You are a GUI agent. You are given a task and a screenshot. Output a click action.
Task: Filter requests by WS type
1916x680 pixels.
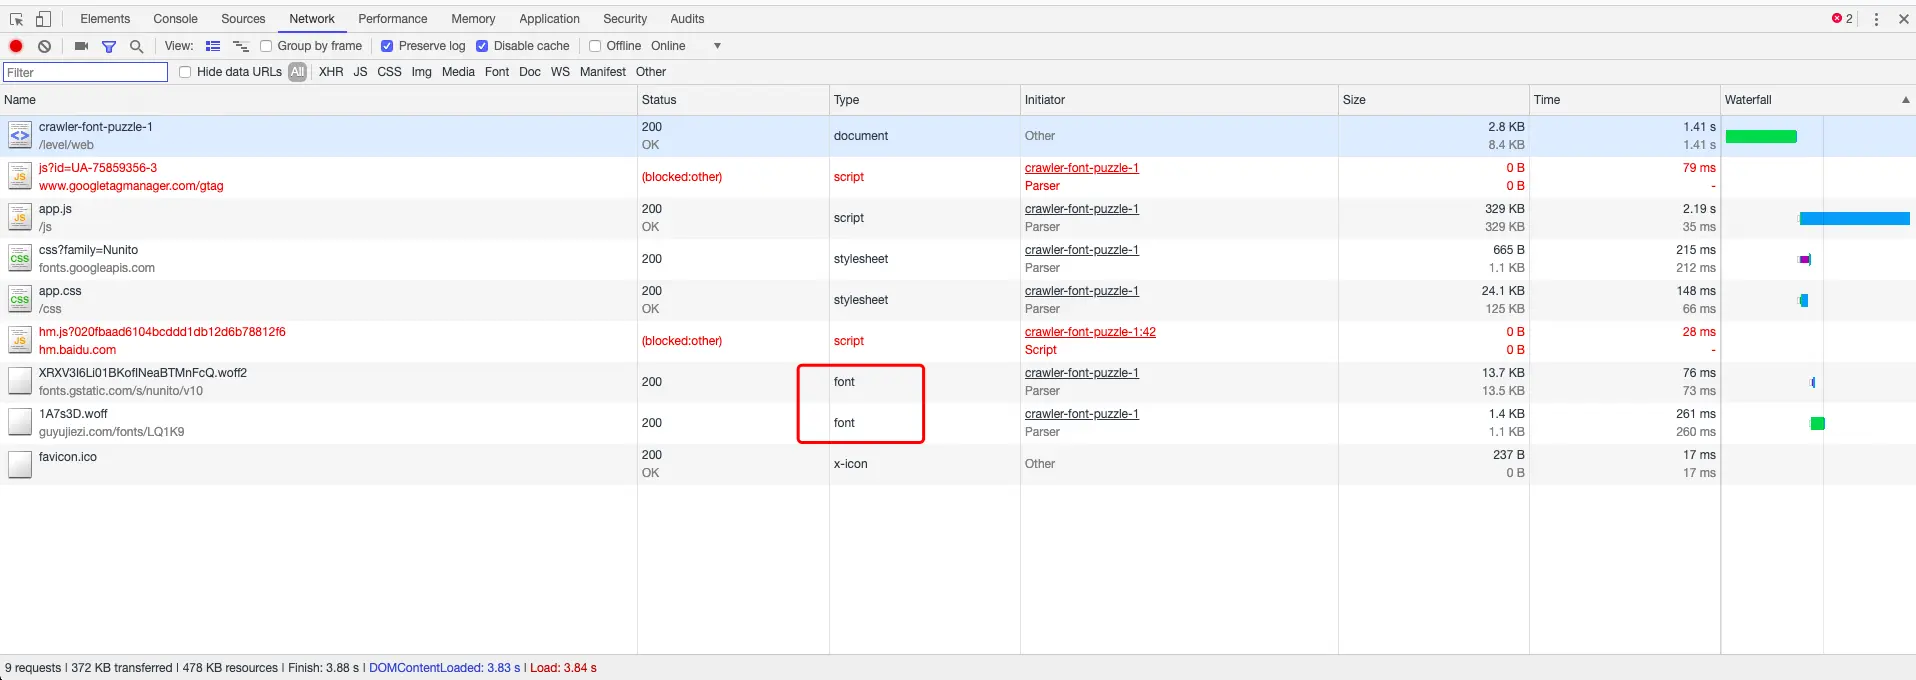coord(560,72)
